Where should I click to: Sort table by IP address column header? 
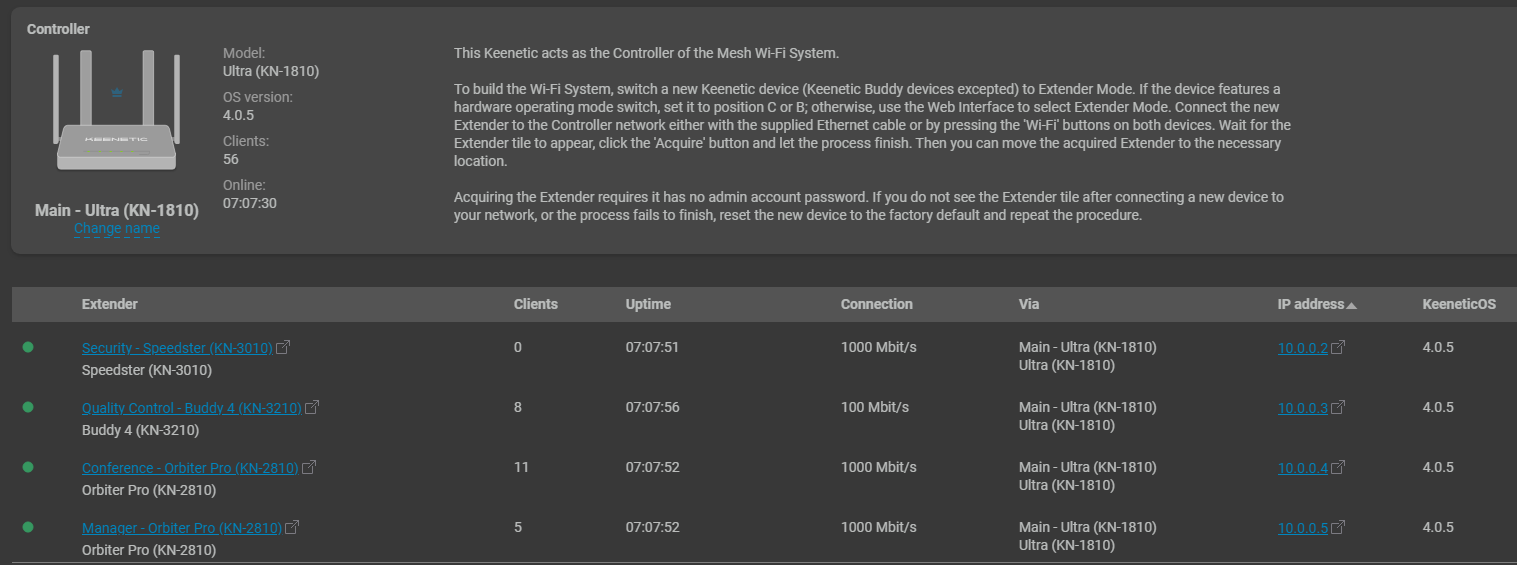pyautogui.click(x=1317, y=304)
